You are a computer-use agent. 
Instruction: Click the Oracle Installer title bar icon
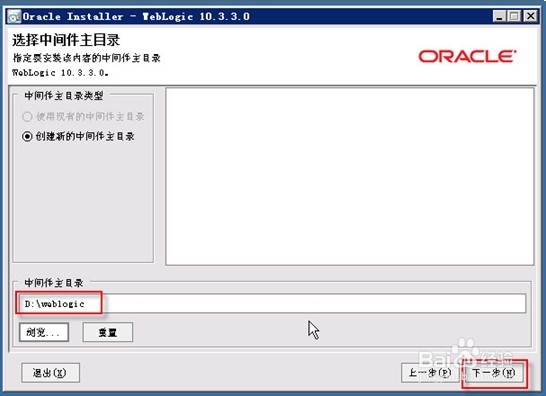coord(14,16)
